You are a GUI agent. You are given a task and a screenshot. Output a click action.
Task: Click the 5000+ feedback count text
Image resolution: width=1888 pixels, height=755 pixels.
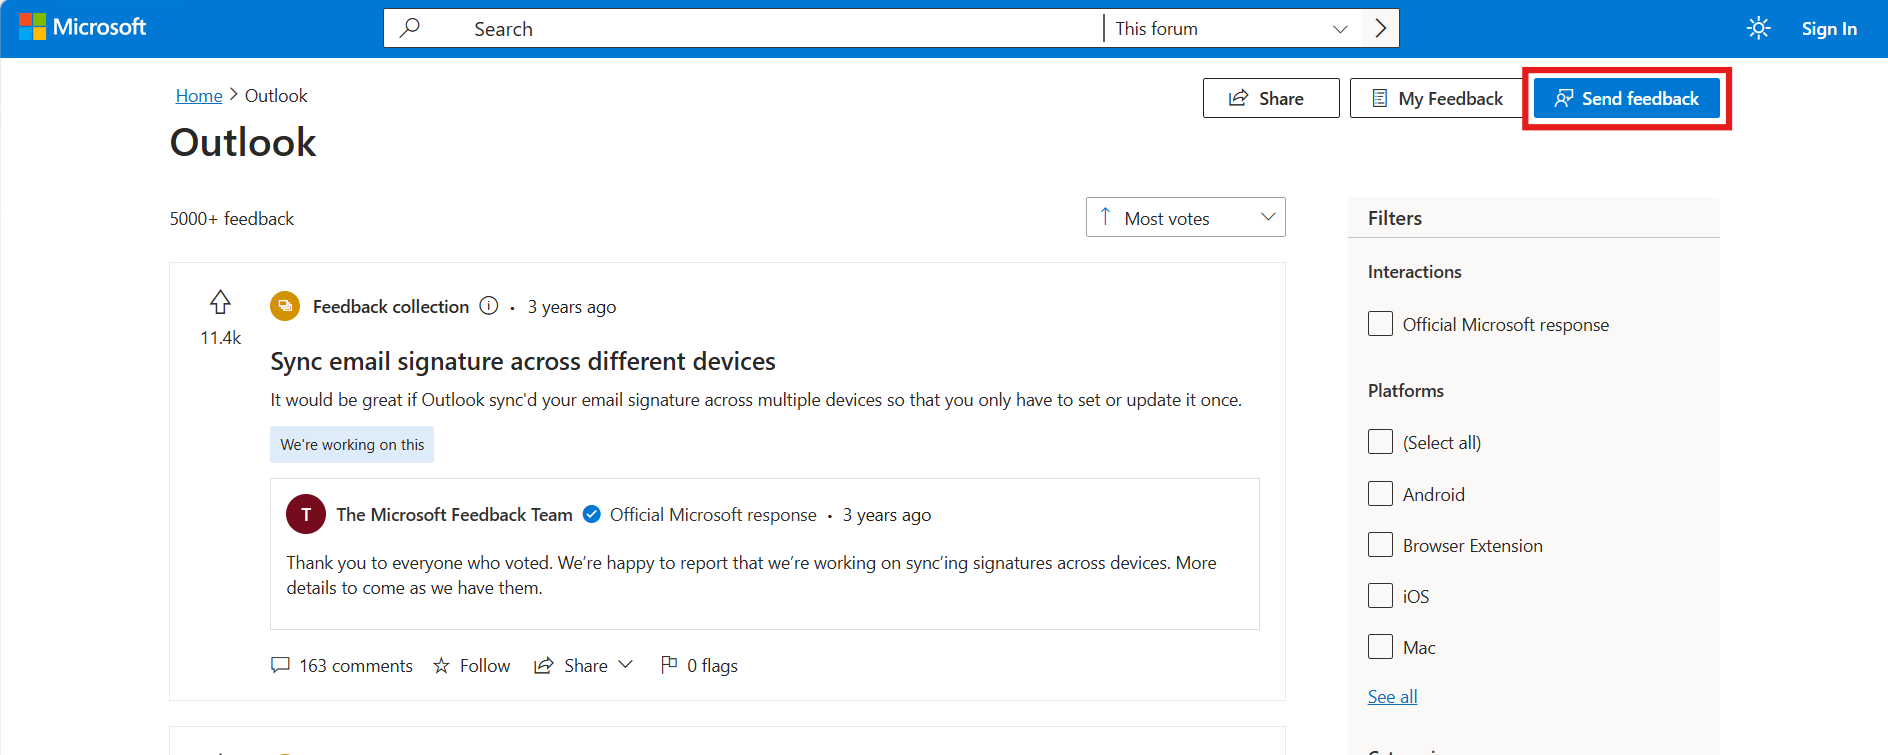click(x=232, y=218)
